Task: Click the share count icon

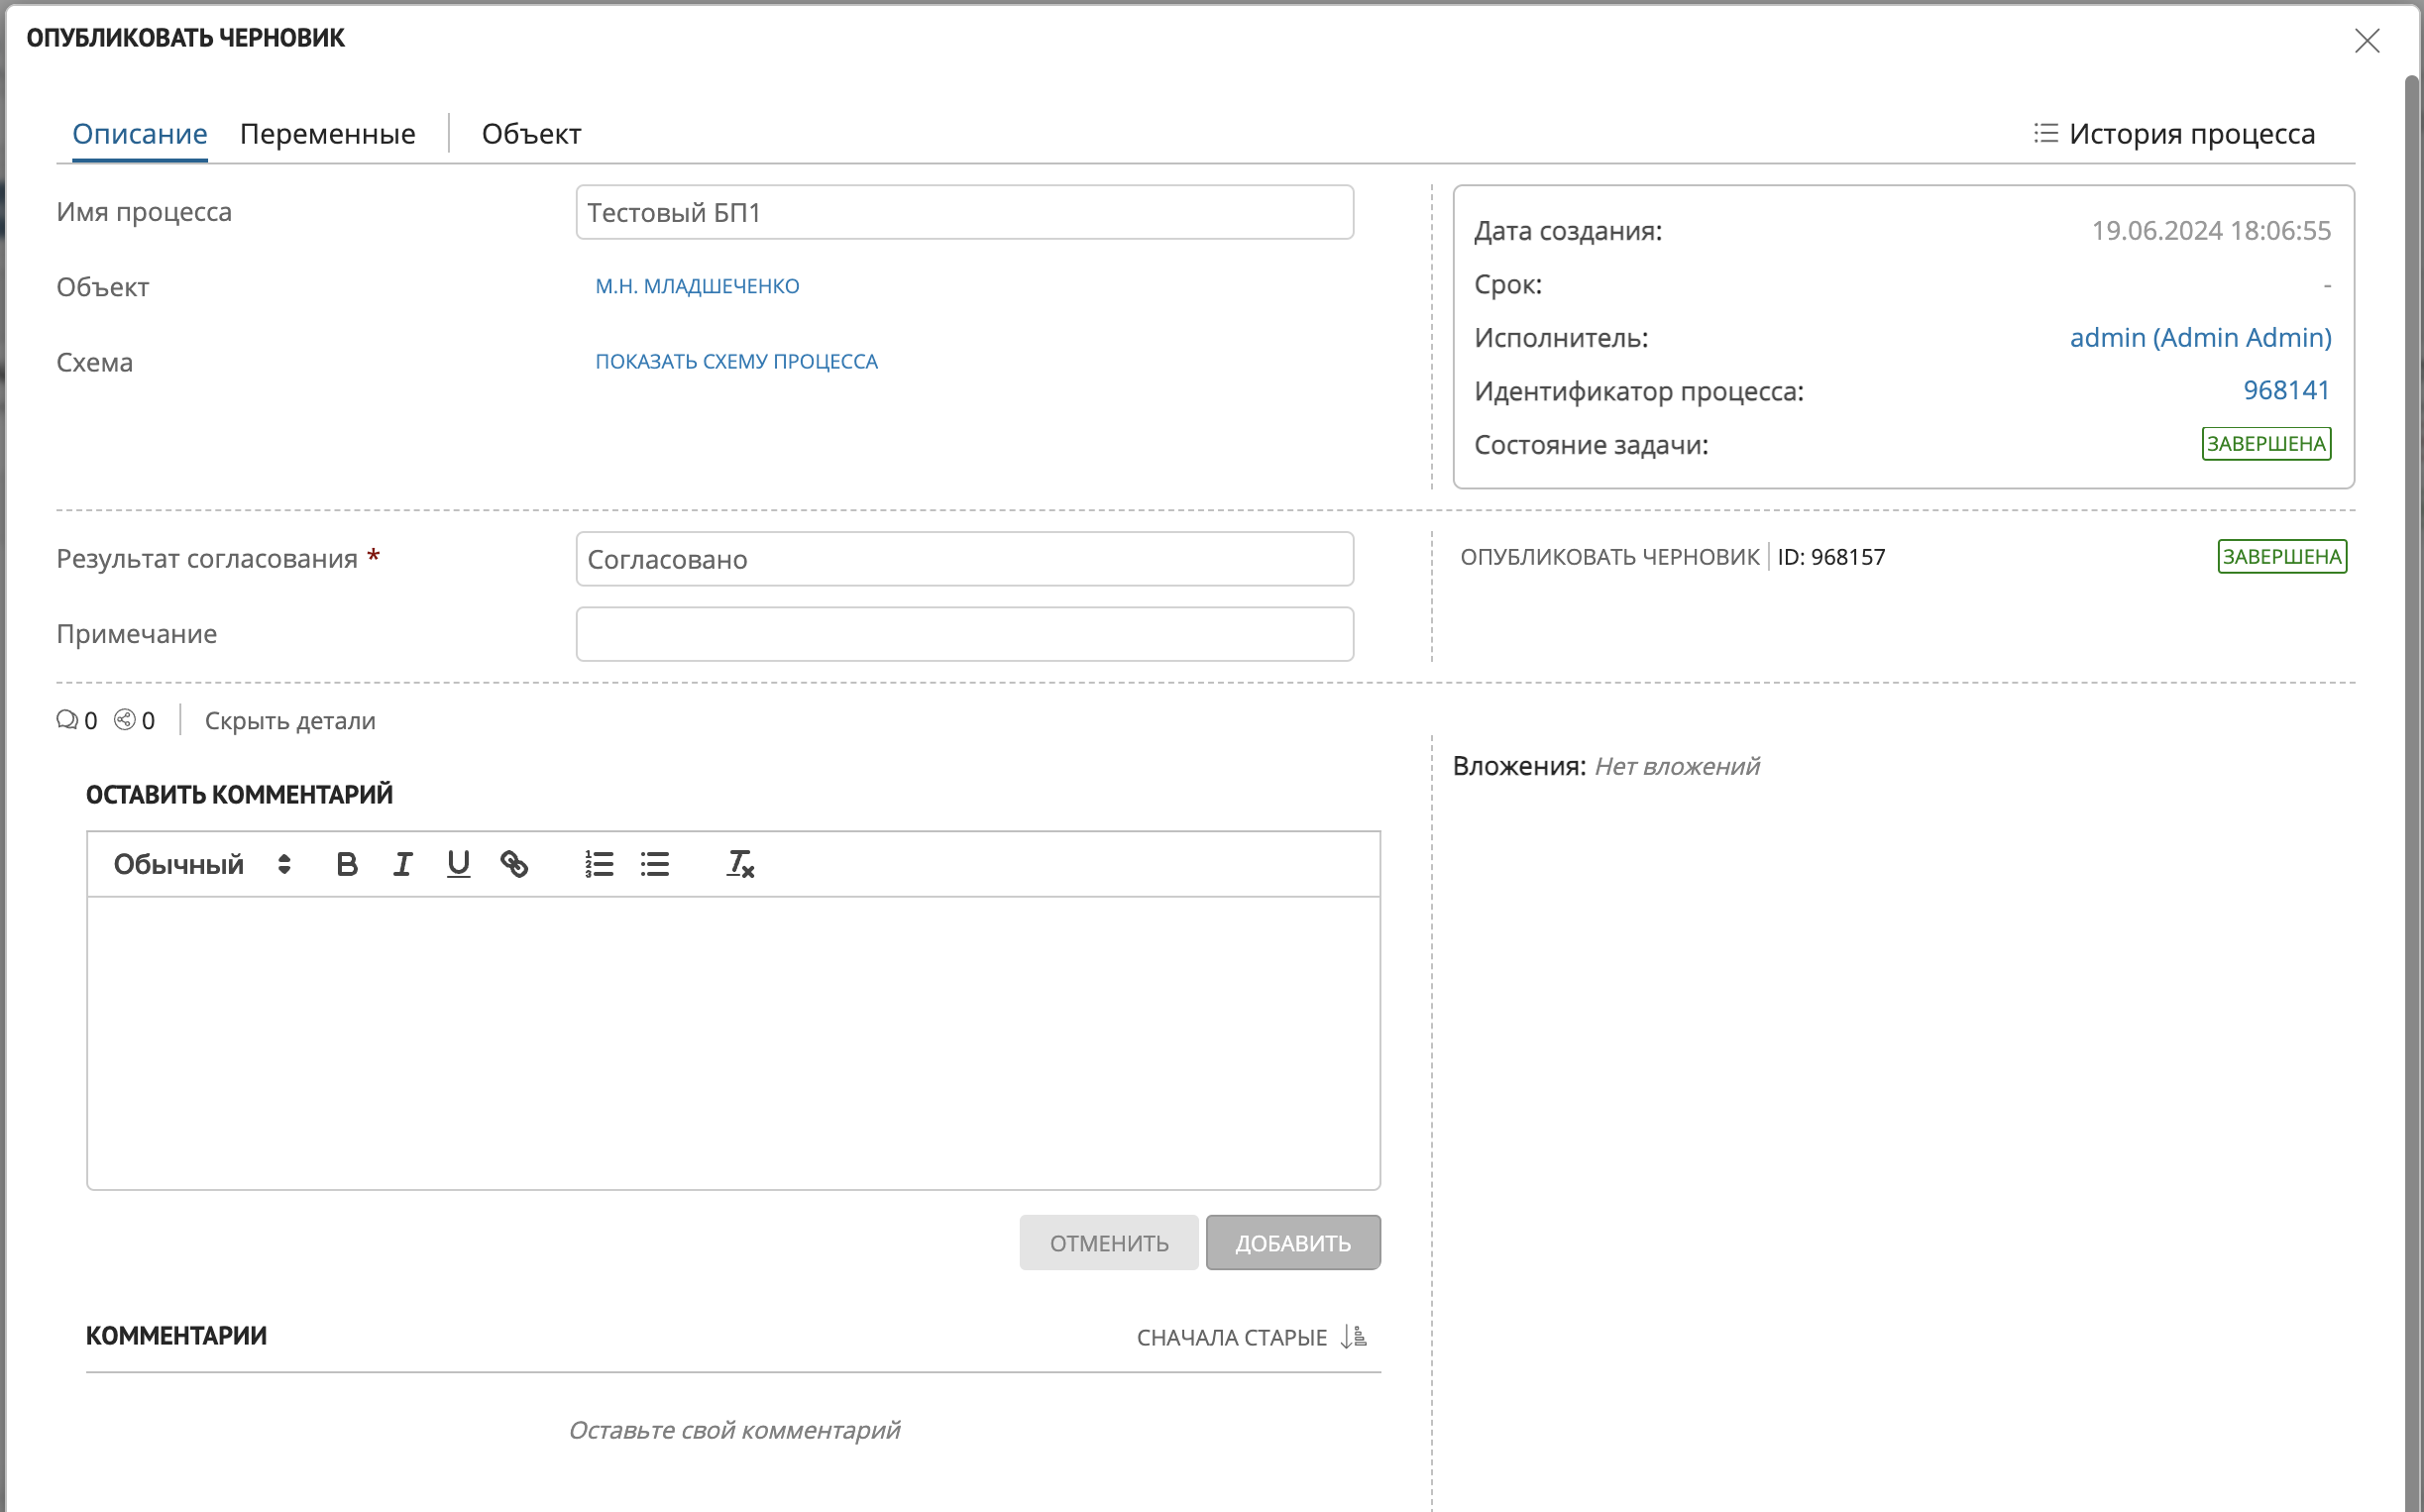Action: (124, 720)
